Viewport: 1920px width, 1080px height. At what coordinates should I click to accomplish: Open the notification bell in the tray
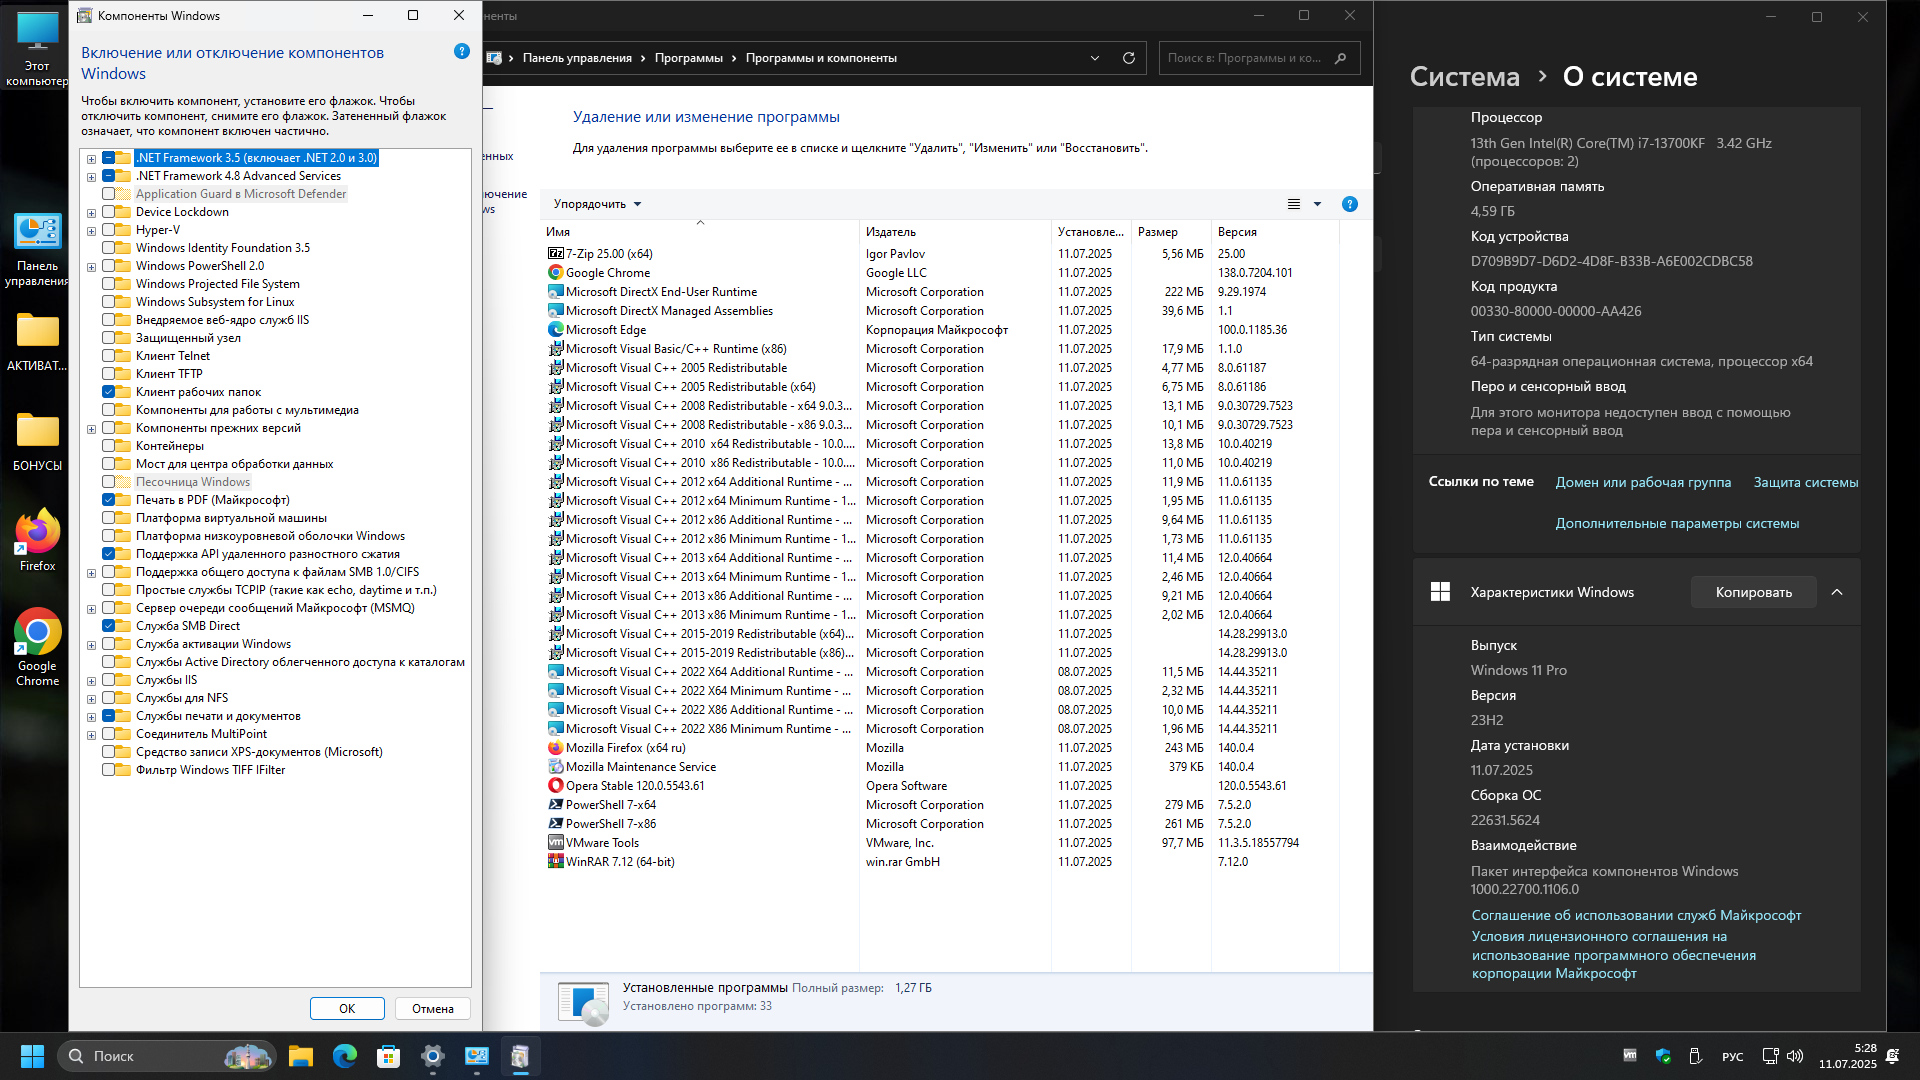1892,1056
